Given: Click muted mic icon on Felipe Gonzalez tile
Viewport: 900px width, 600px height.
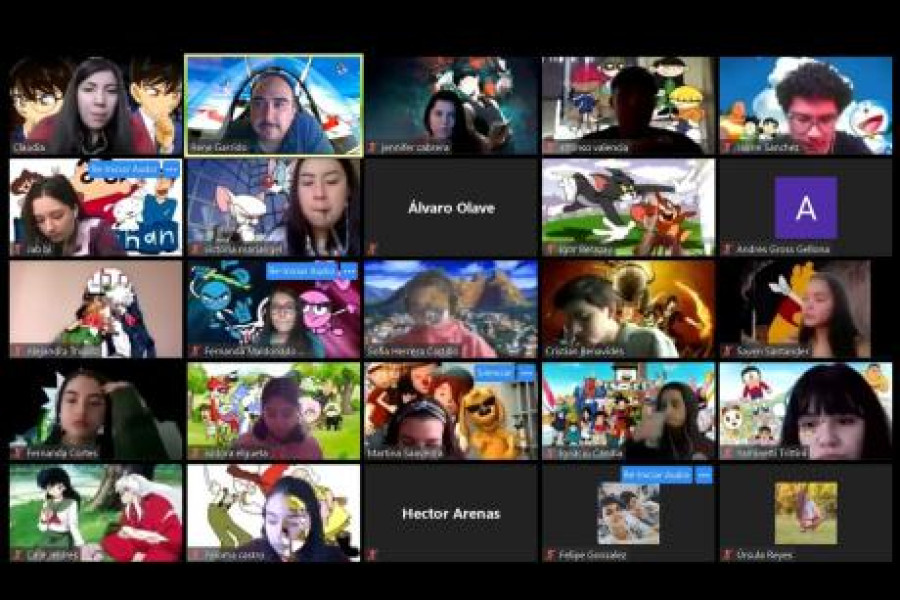Looking at the screenshot, I should pyautogui.click(x=551, y=554).
